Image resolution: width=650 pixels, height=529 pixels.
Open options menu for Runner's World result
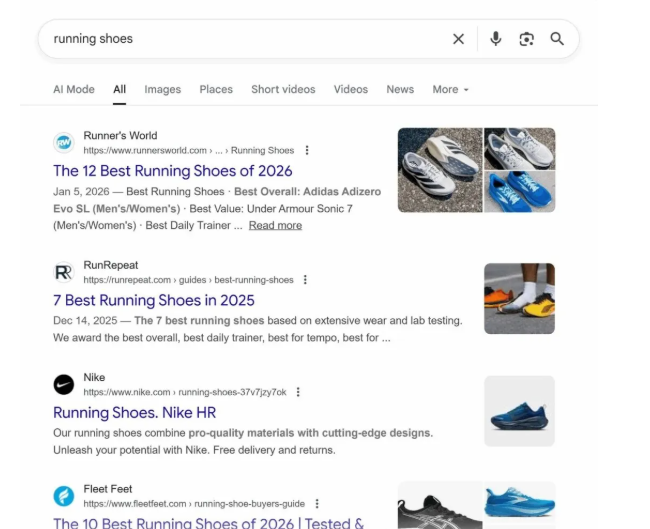[307, 150]
